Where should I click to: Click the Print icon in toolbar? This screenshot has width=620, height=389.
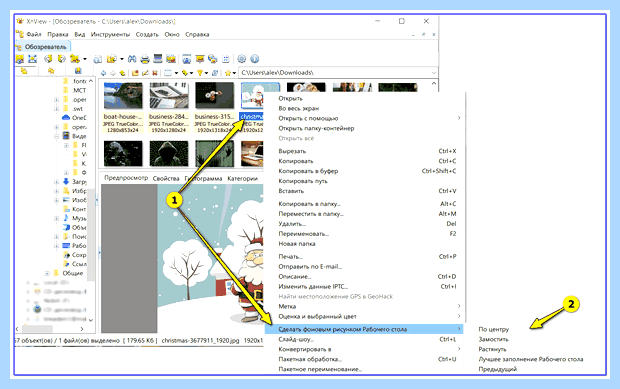[145, 59]
